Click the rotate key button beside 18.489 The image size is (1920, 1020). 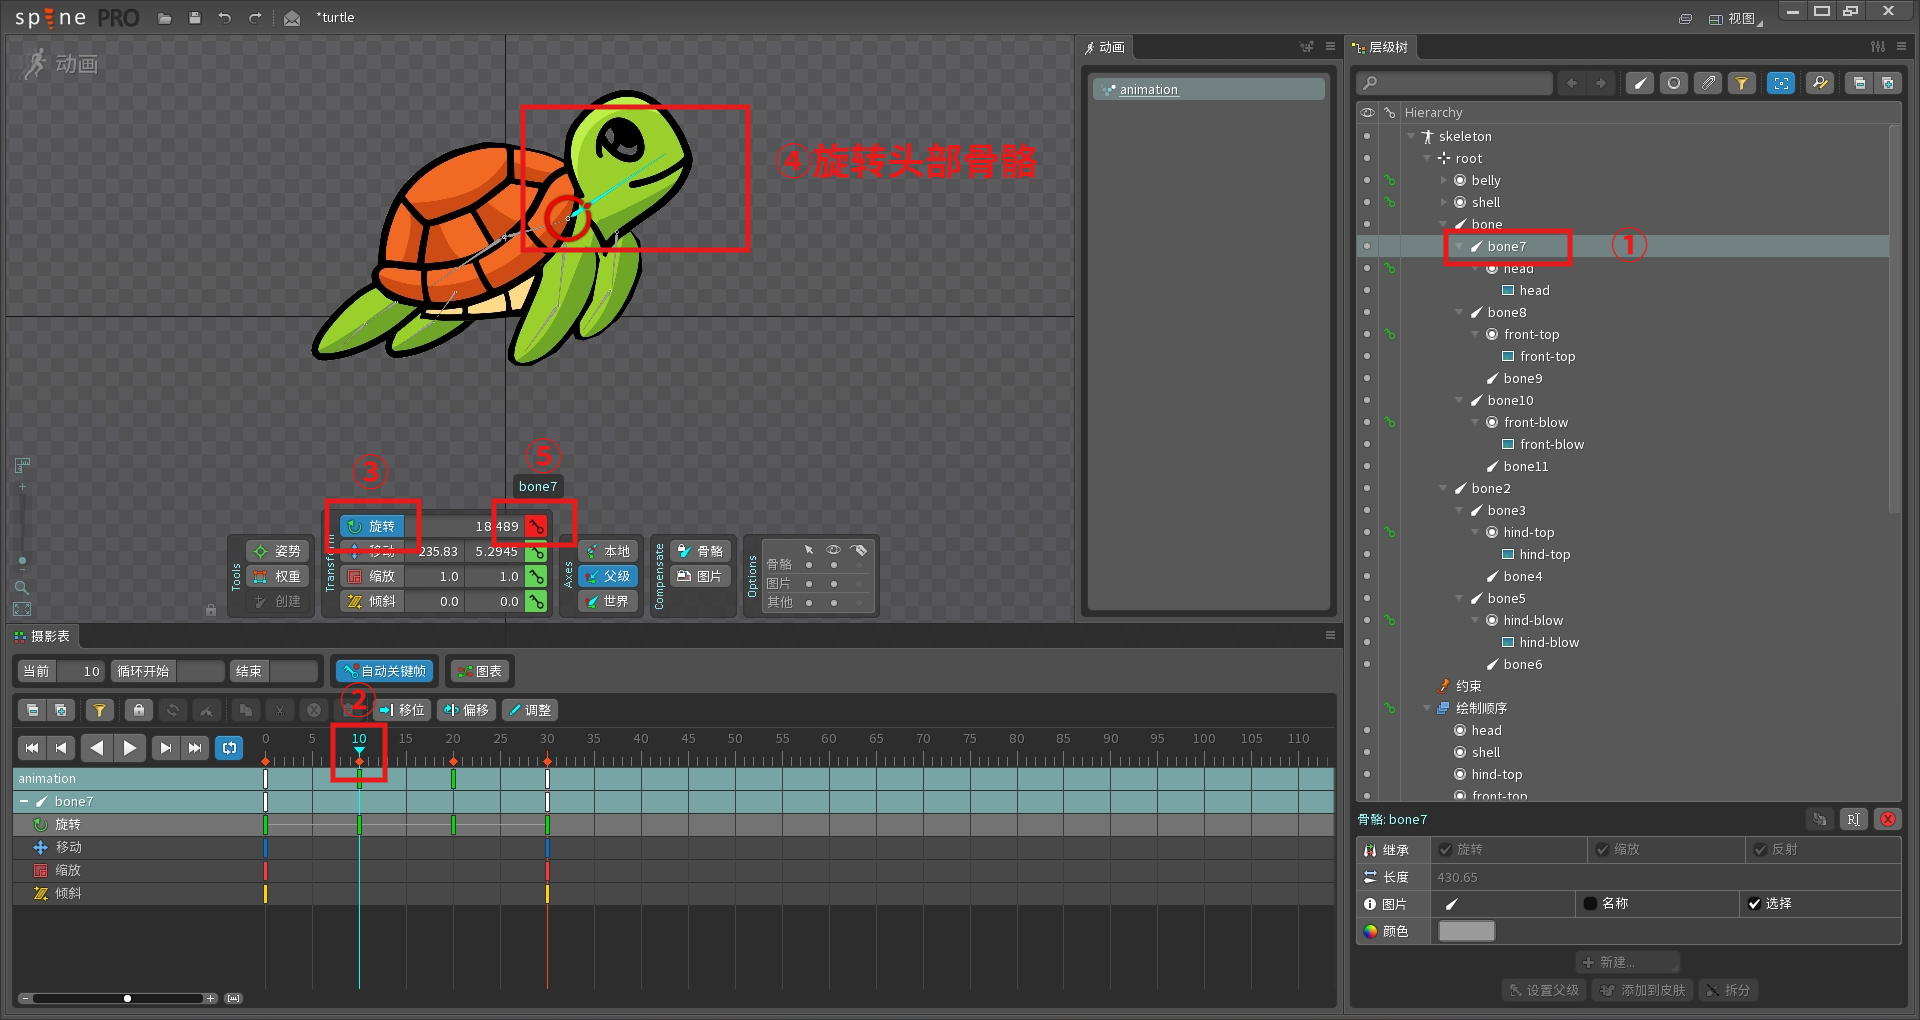coord(536,526)
